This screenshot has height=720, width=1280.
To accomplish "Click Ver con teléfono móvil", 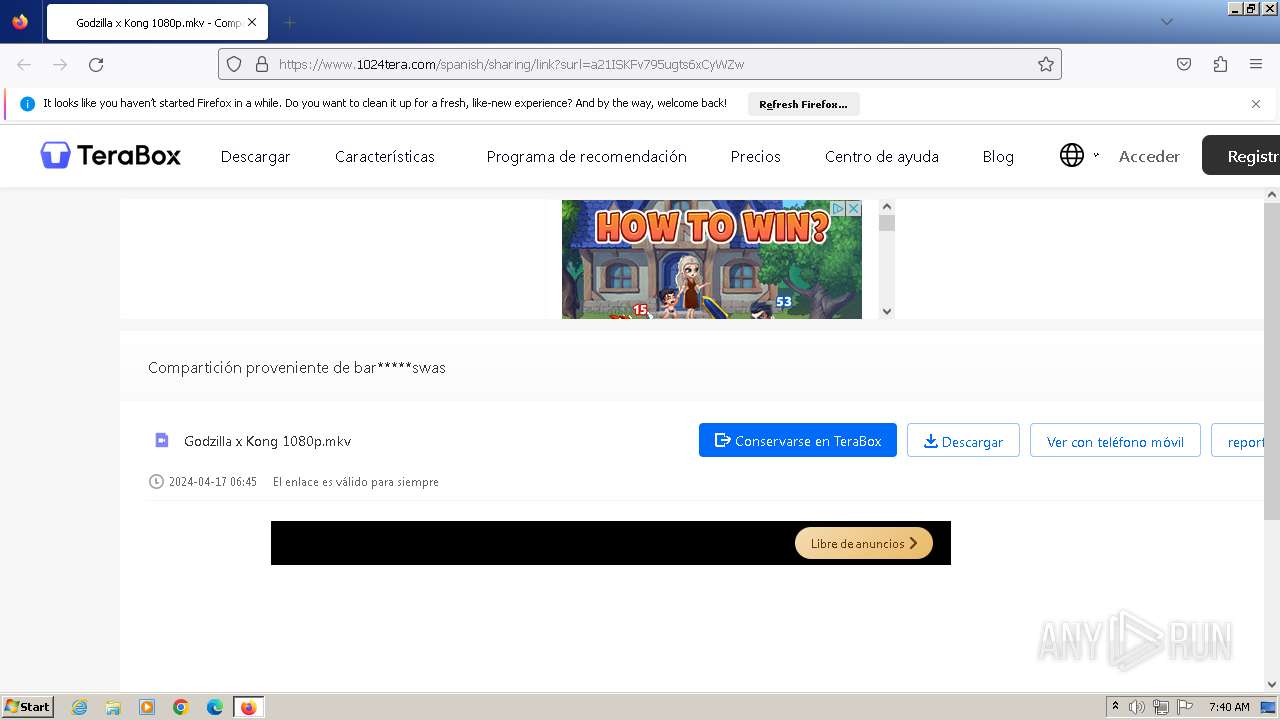I will click(x=1115, y=441).
